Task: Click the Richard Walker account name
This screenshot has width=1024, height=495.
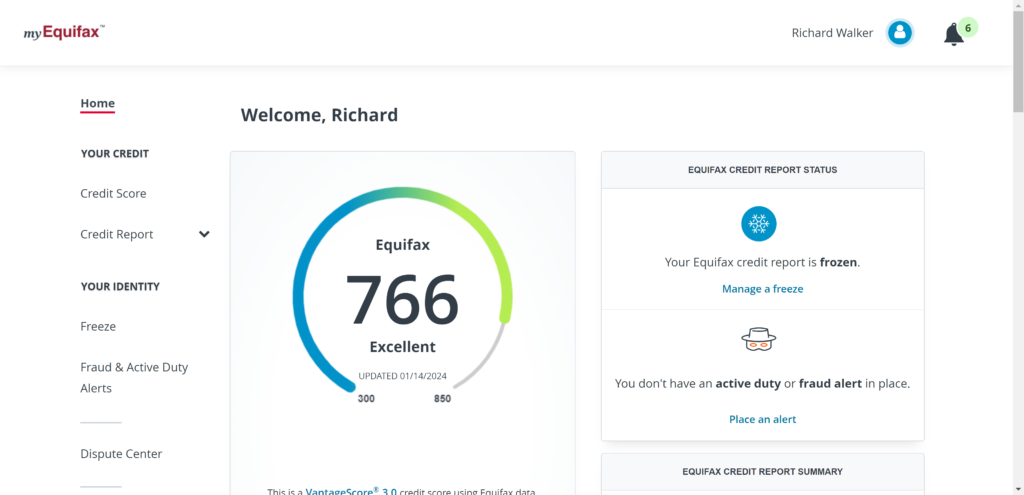Action: coord(832,33)
